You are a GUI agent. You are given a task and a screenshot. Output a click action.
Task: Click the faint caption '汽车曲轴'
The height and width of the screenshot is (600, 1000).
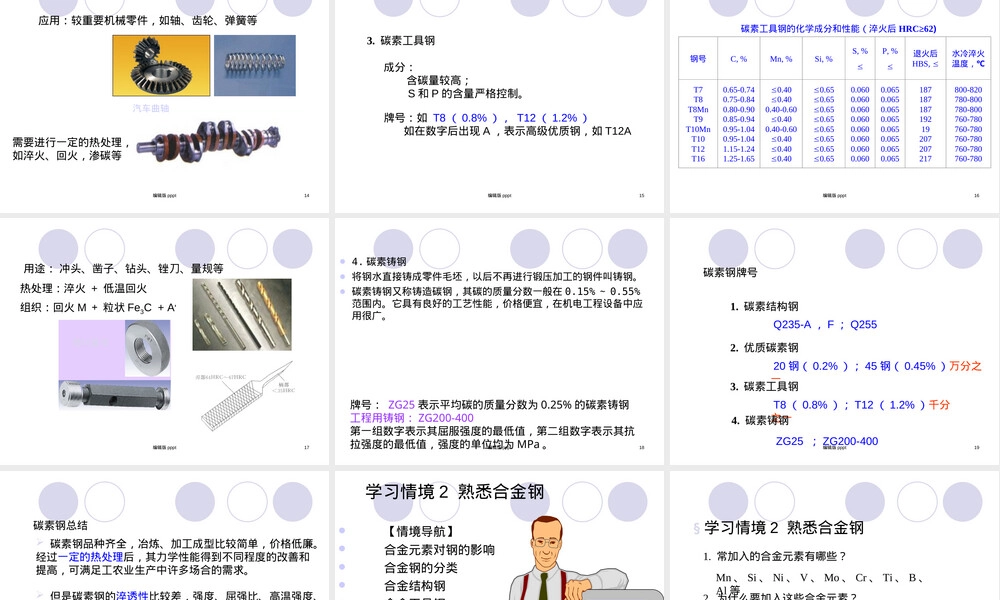(151, 108)
